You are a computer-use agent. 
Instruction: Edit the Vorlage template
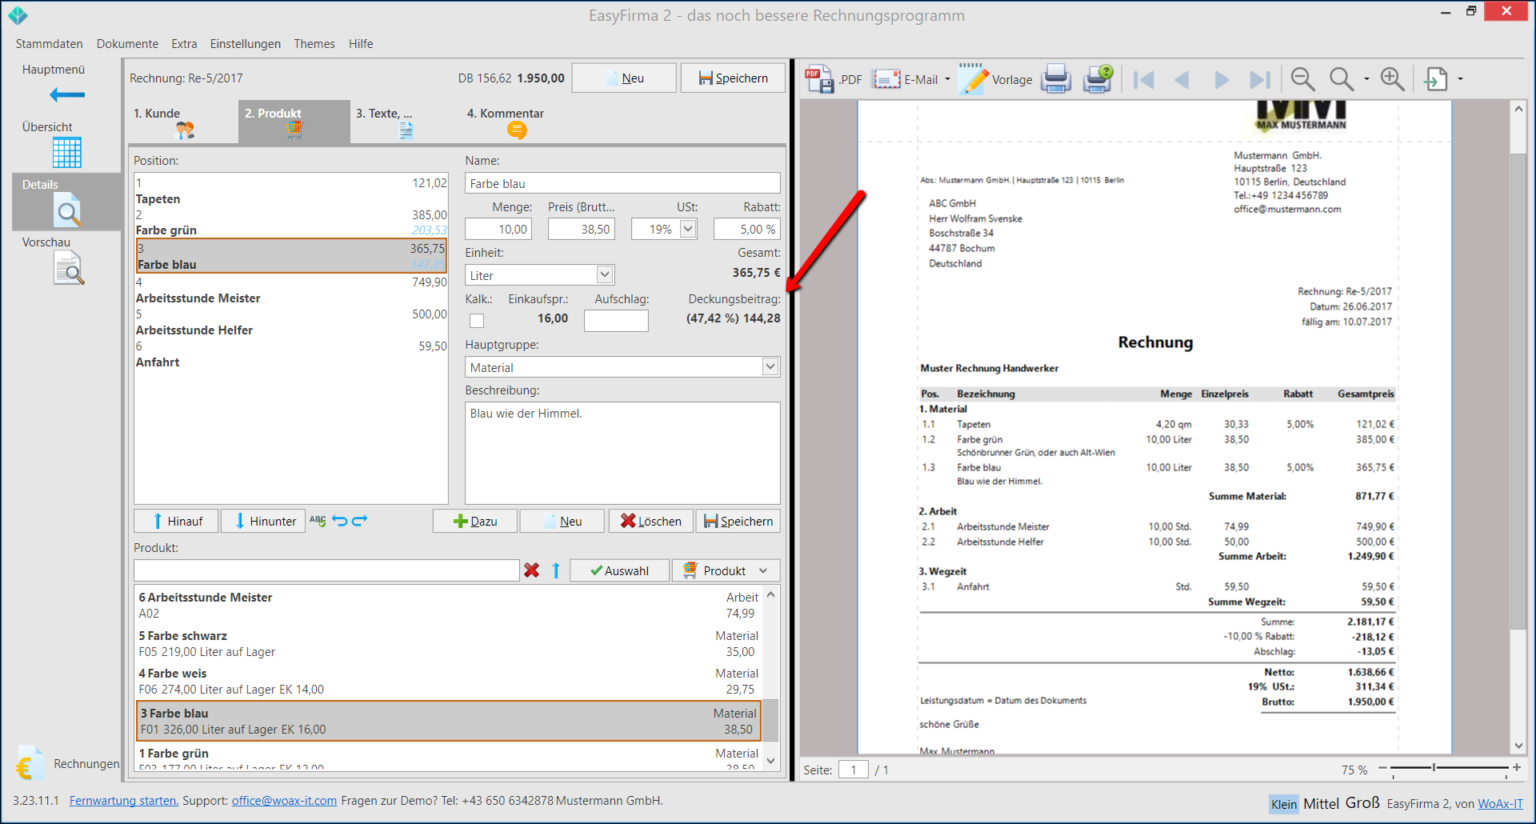point(995,79)
